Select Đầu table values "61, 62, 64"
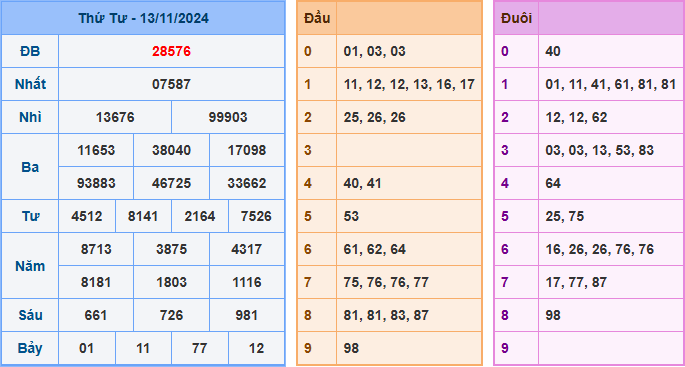Image resolution: width=685 pixels, height=367 pixels. pos(374,249)
